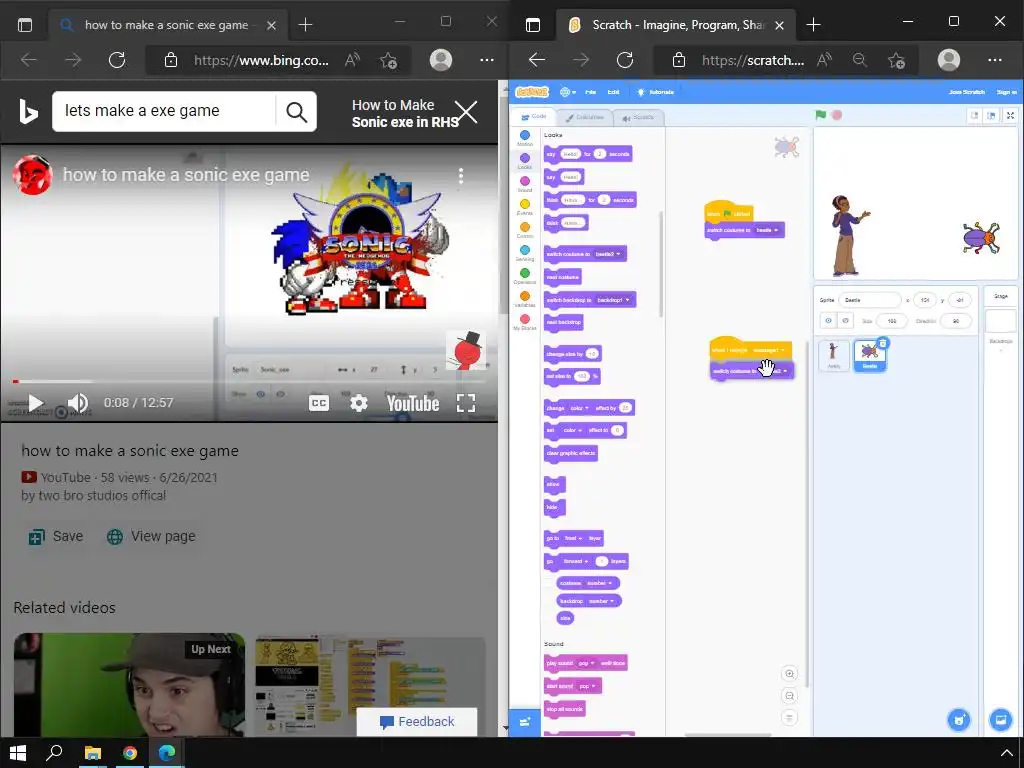Click the Scratch logo

tap(532, 92)
